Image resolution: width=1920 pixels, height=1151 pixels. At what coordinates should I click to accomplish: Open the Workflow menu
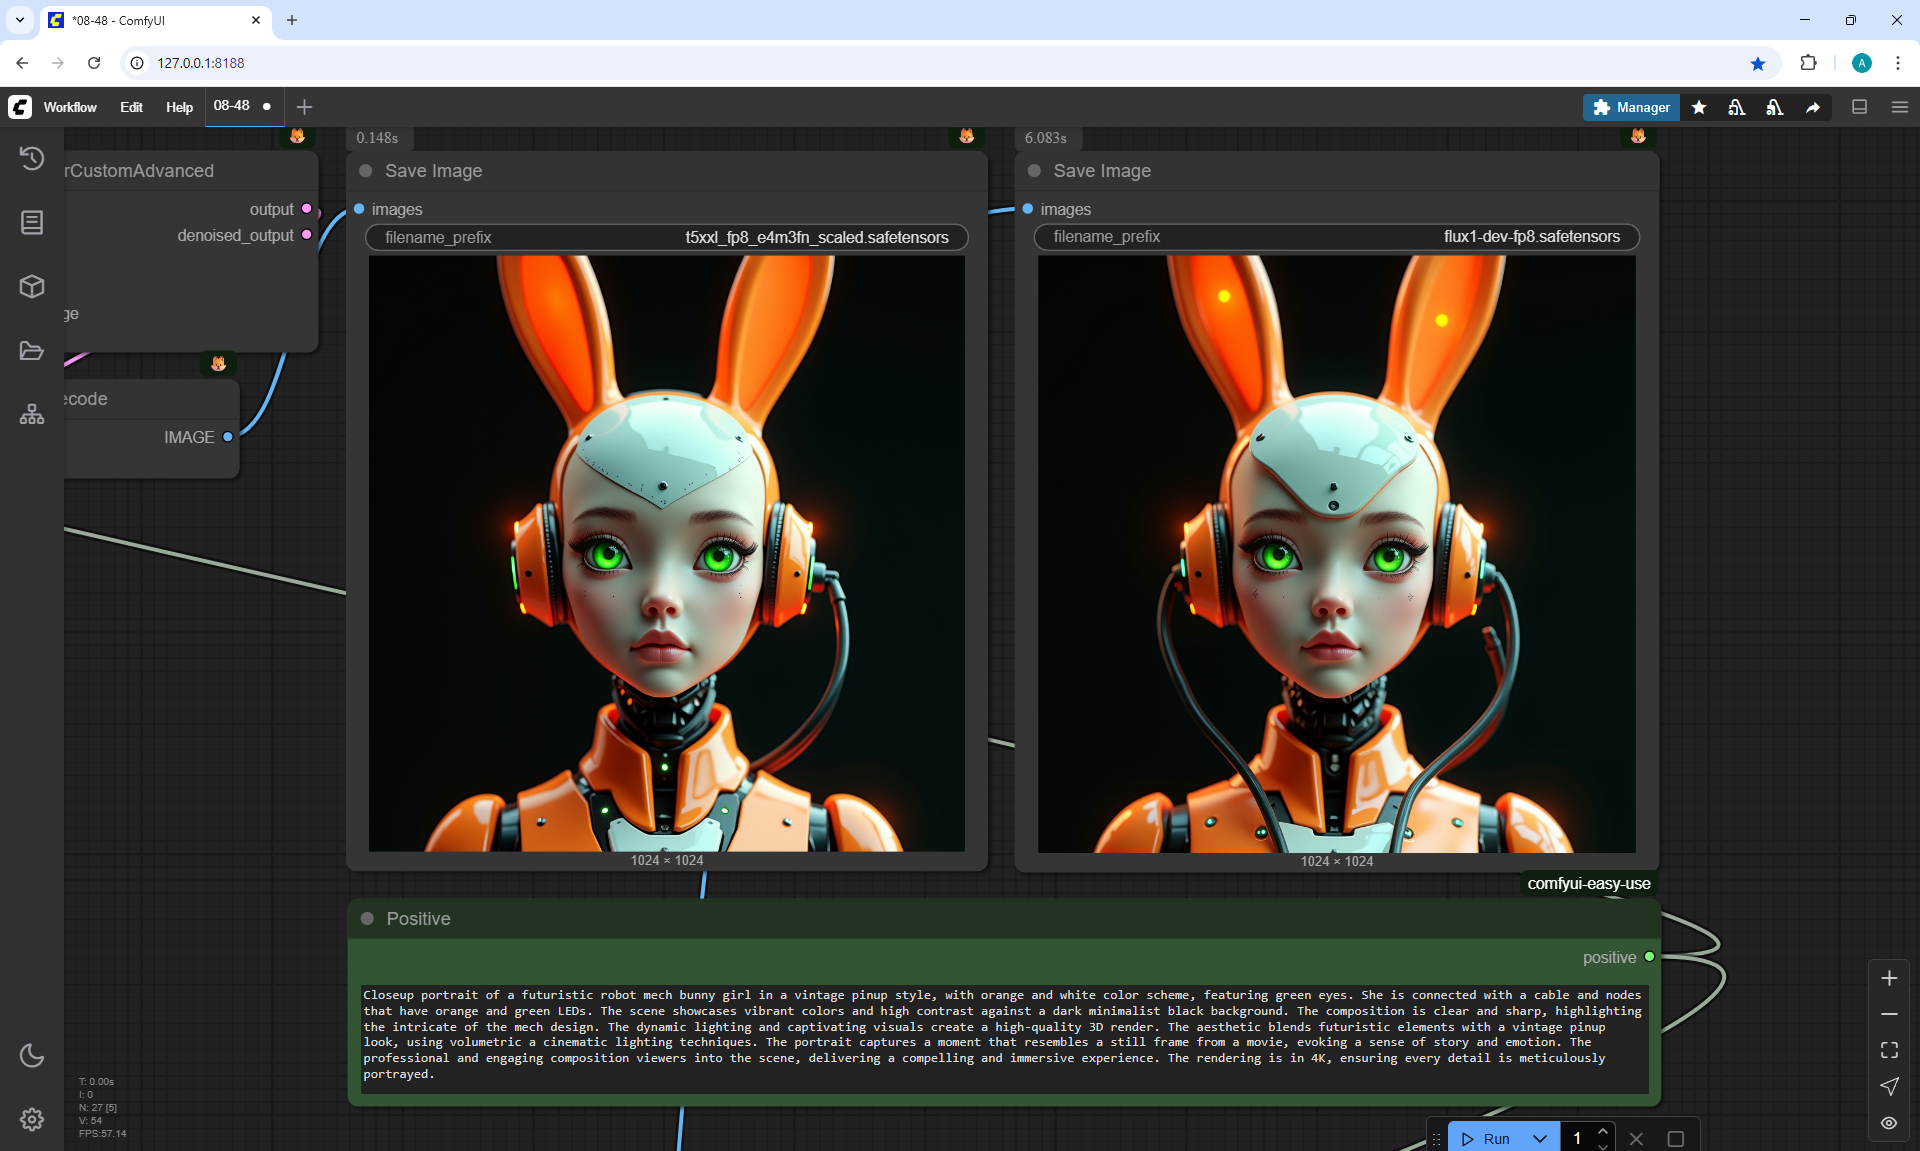(70, 107)
